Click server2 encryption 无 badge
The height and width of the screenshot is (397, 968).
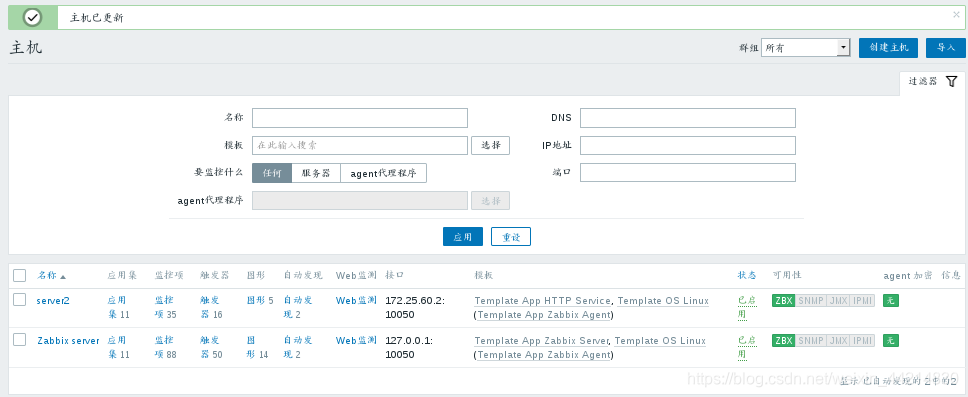[x=891, y=301]
